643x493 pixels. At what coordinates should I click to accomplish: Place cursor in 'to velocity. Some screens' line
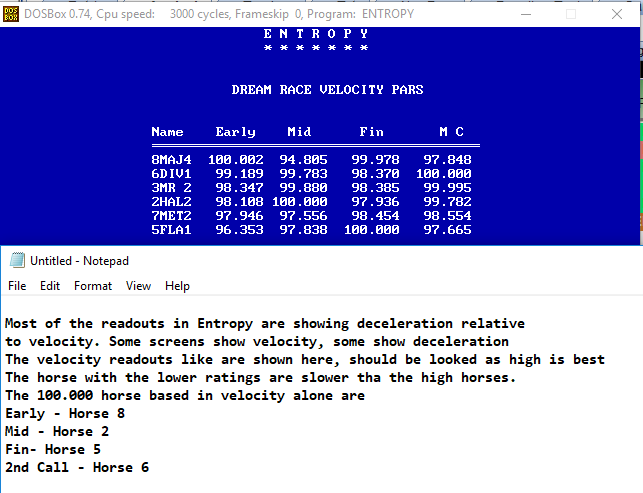pos(257,341)
